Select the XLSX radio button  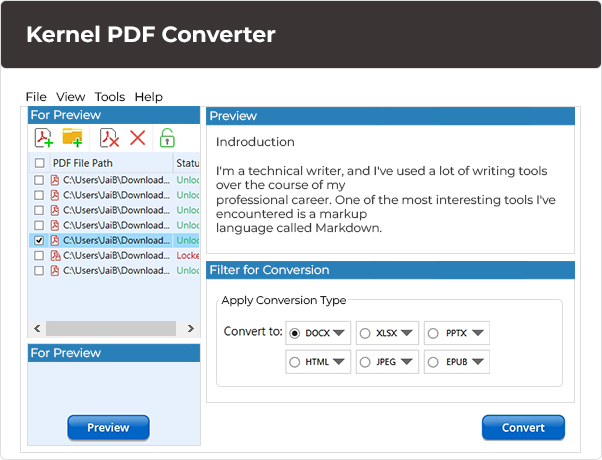[365, 333]
